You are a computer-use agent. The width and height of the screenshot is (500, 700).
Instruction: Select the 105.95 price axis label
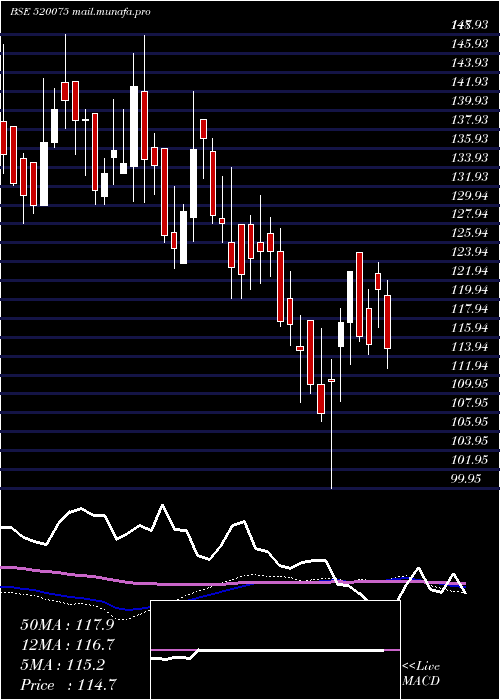(469, 422)
